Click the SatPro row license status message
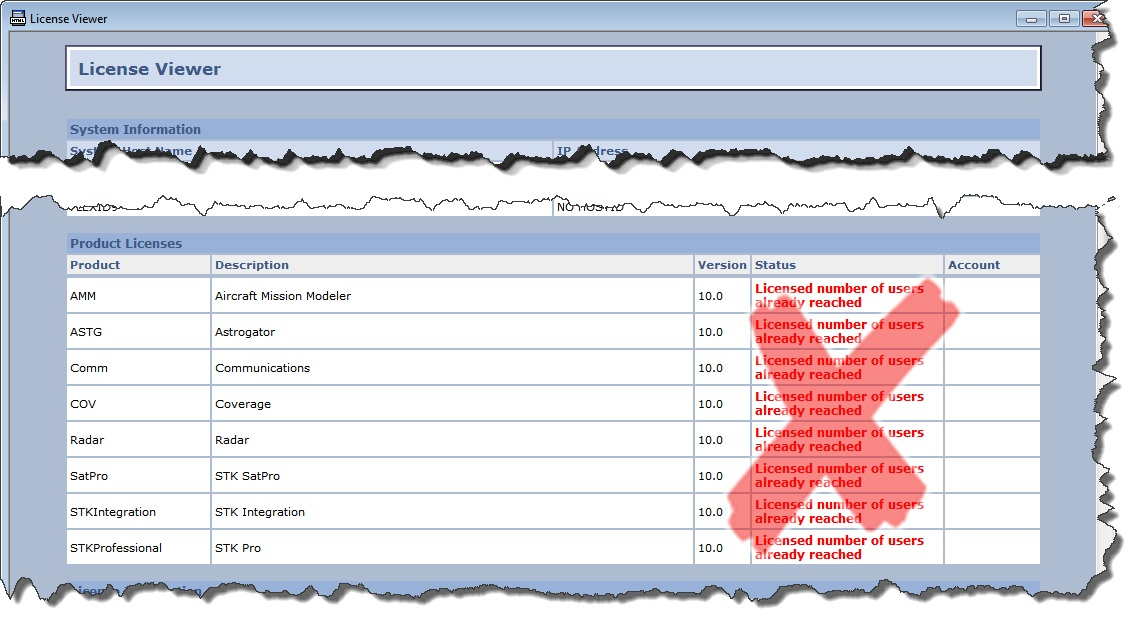The image size is (1138, 624). (839, 475)
